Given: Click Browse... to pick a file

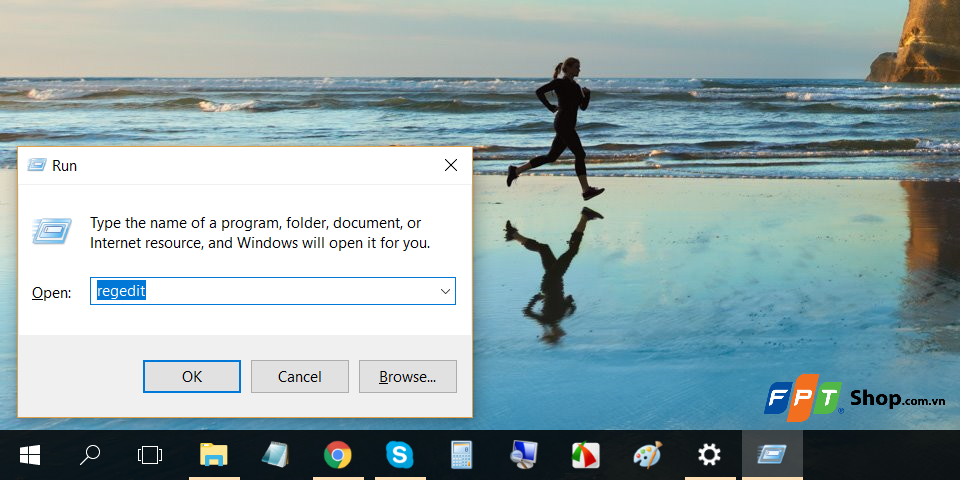Looking at the screenshot, I should [x=407, y=377].
